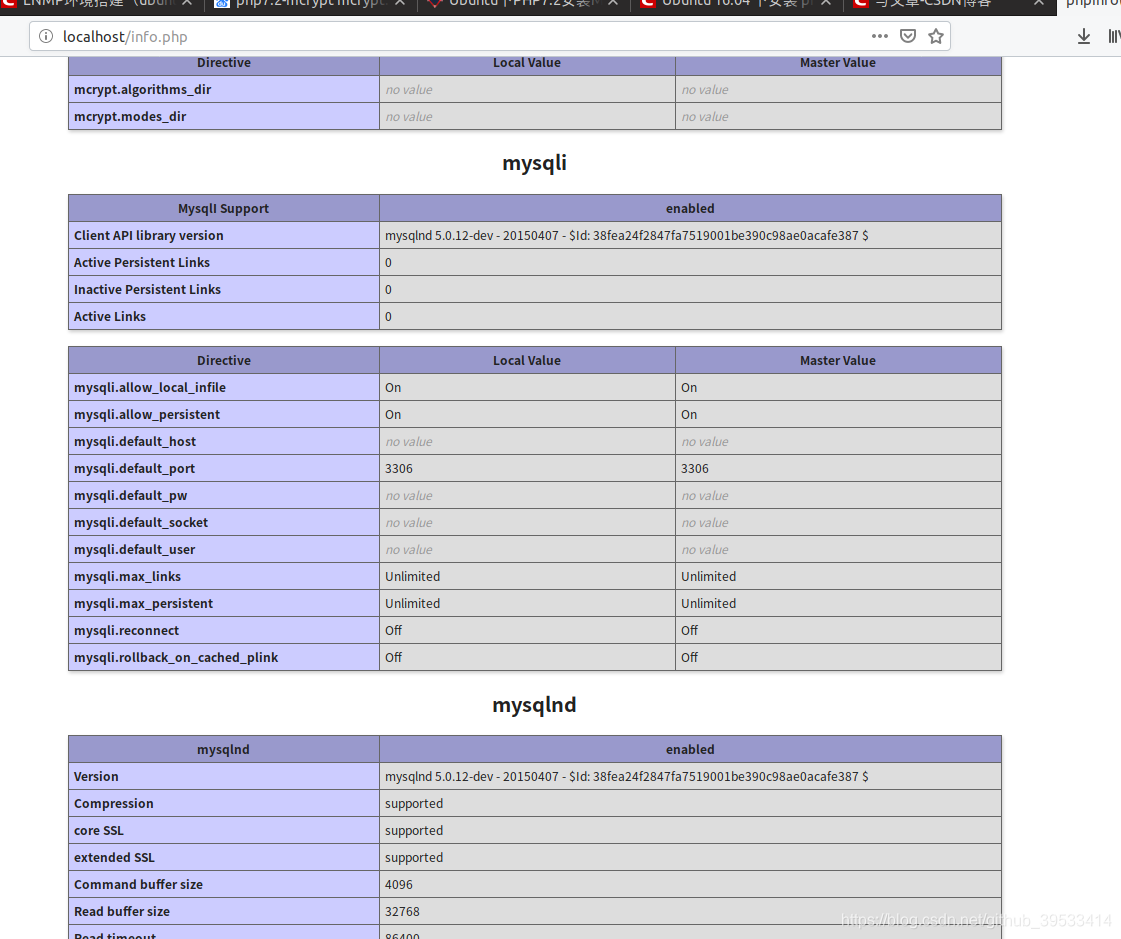Click master 'Off' for mysqli.rollback_on_cached_plink
The height and width of the screenshot is (939, 1121).
689,657
